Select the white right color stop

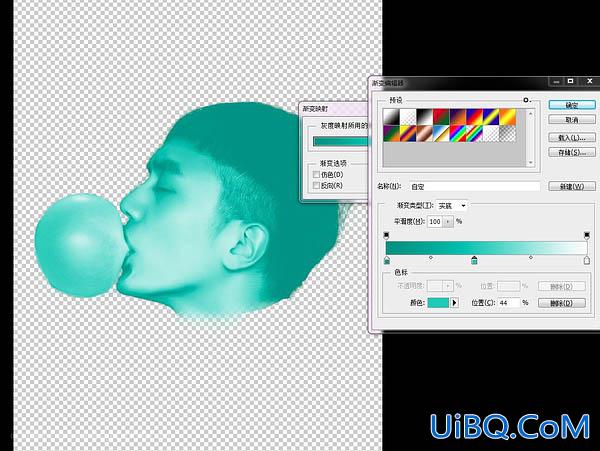[587, 261]
